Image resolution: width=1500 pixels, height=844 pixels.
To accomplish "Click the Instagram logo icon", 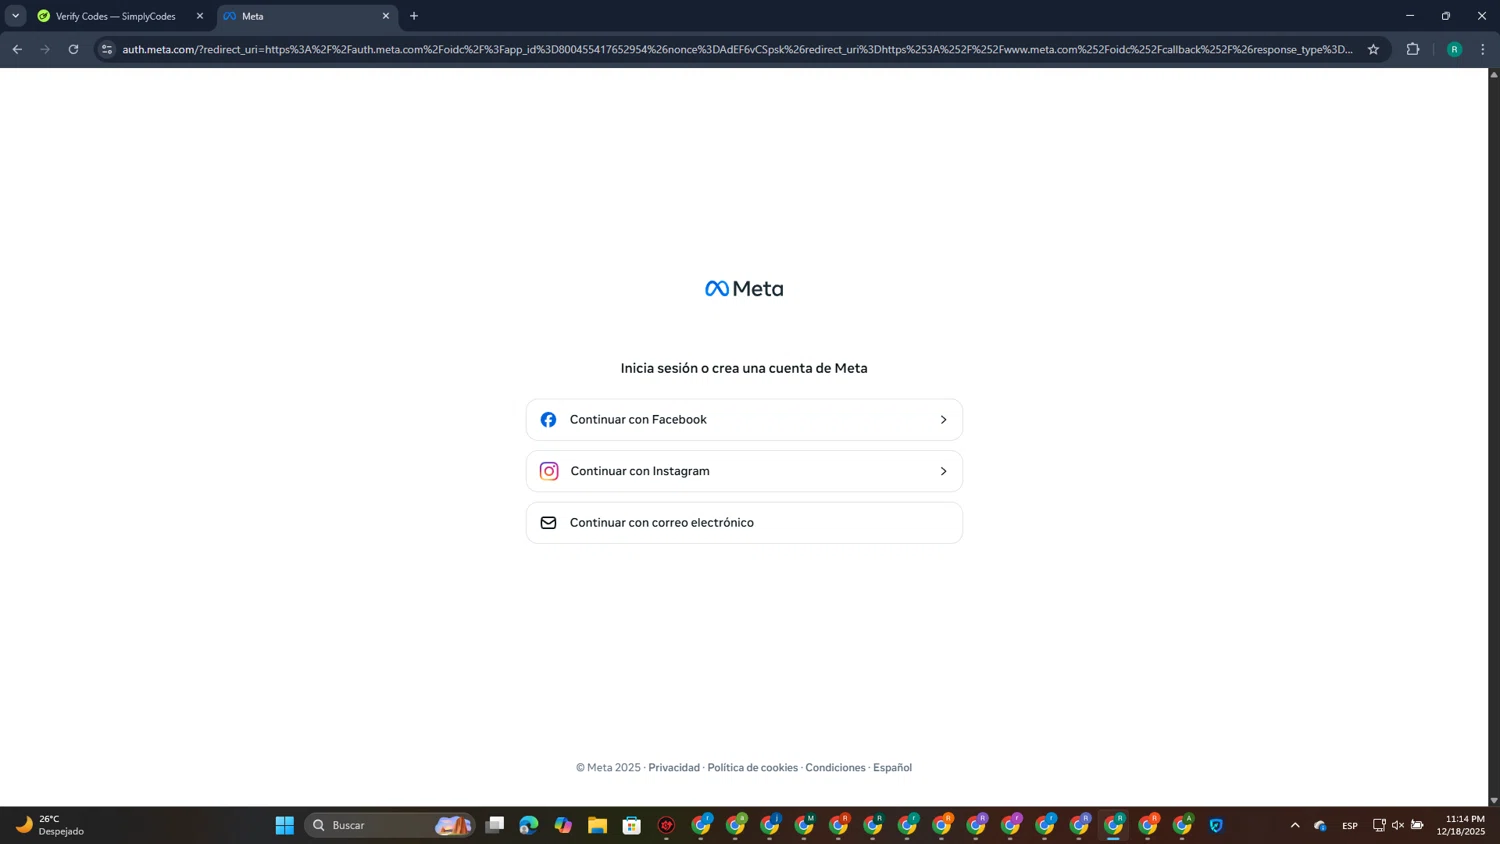I will [x=549, y=471].
